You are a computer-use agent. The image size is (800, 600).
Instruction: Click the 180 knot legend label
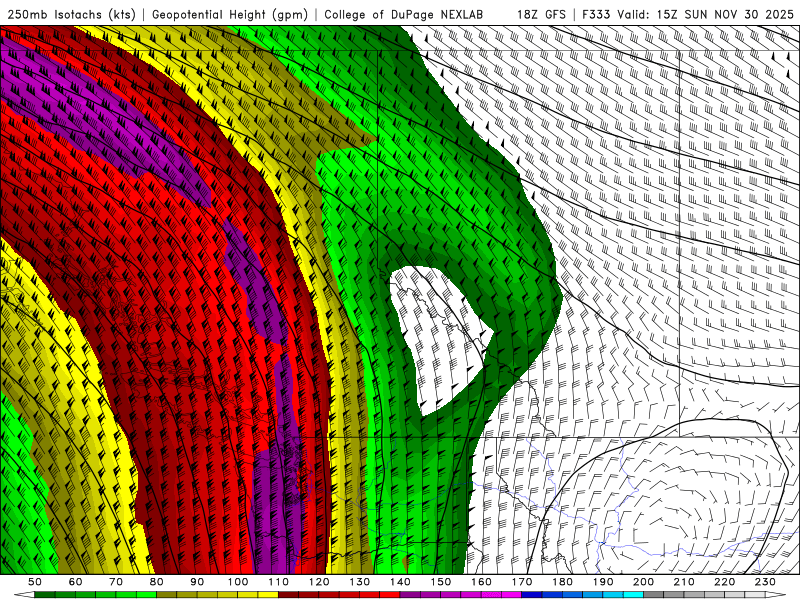562,582
